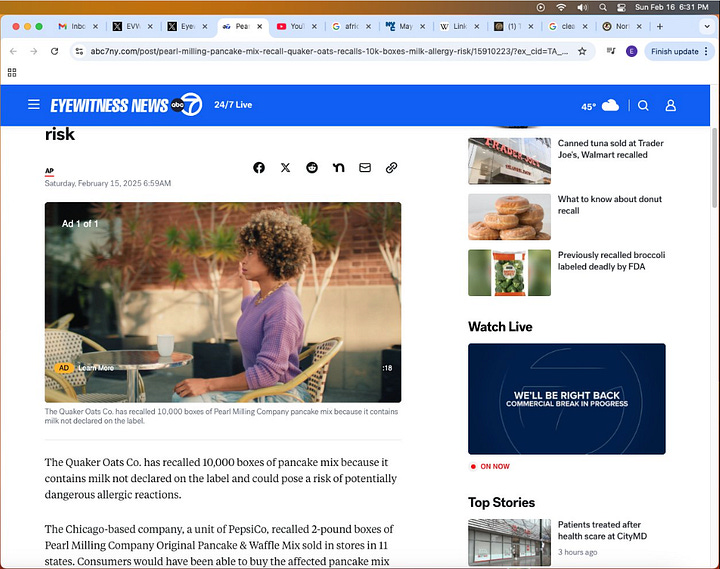Open the Wi-Fi menu bar icon
720x569 pixels.
point(561,7)
